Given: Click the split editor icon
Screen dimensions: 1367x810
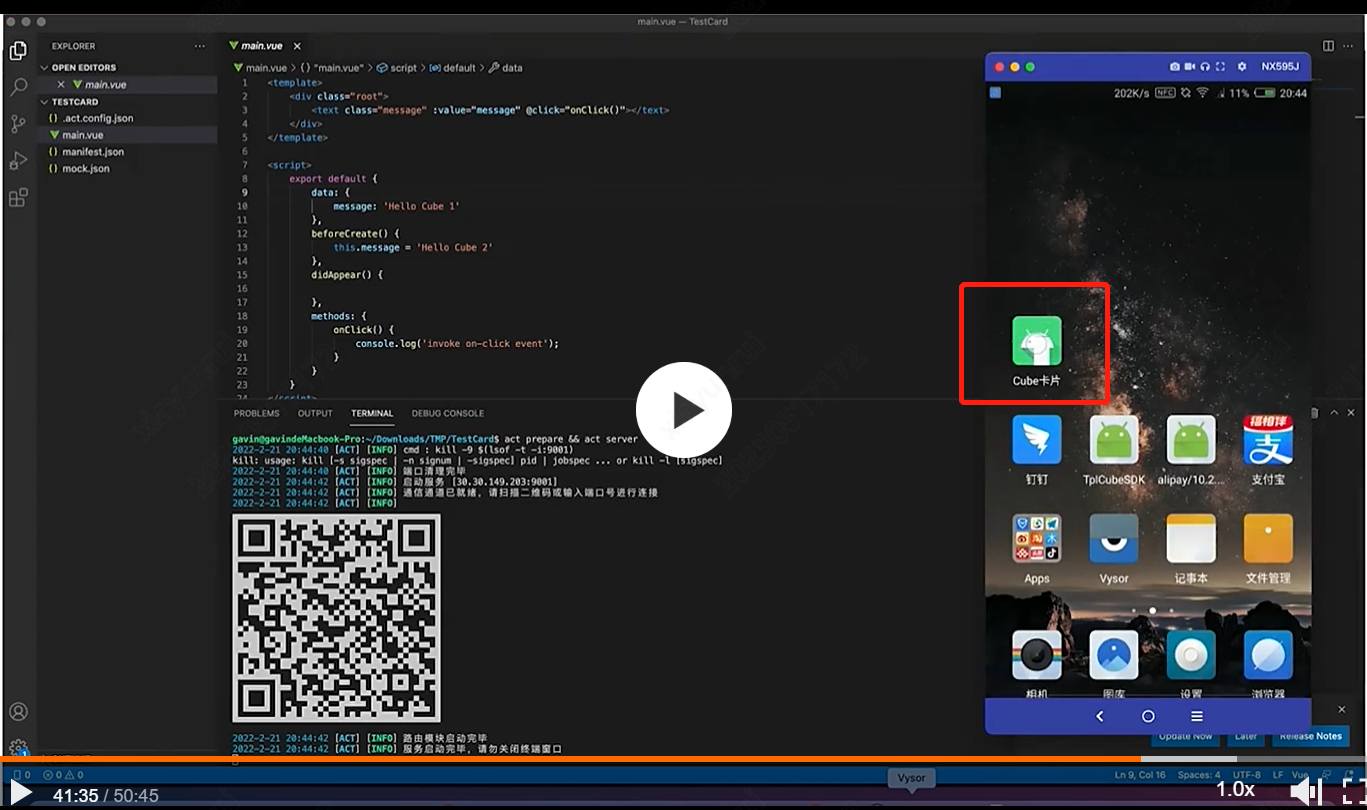Looking at the screenshot, I should coord(1328,46).
